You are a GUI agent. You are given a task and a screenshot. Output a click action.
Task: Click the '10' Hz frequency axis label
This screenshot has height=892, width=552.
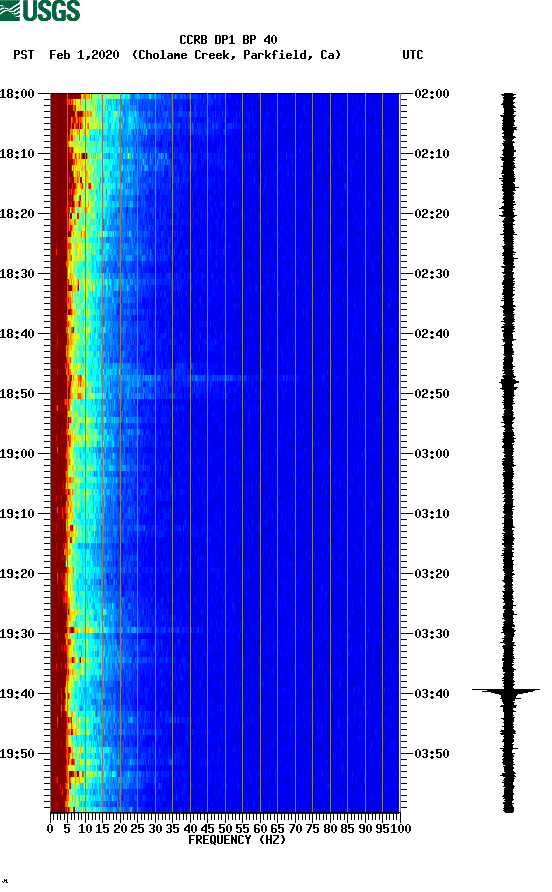(x=85, y=829)
